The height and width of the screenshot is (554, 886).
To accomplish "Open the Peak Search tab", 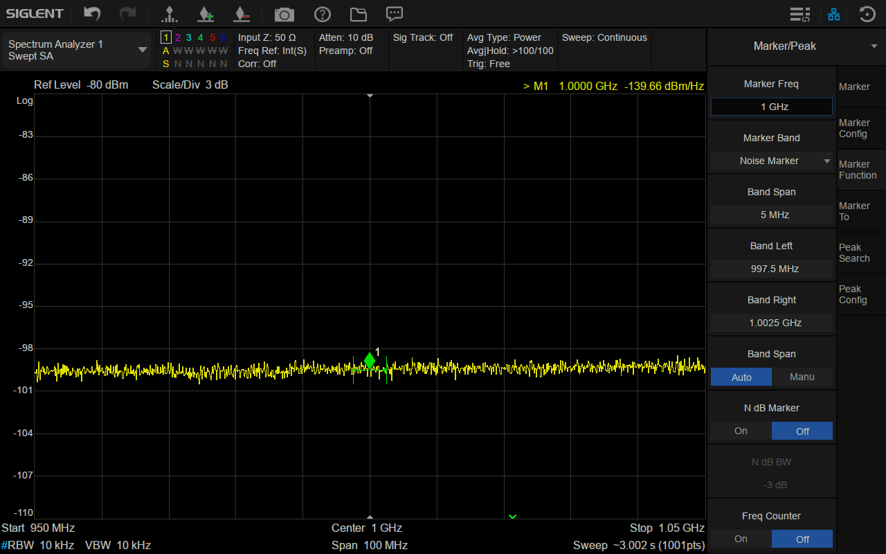I will (861, 253).
